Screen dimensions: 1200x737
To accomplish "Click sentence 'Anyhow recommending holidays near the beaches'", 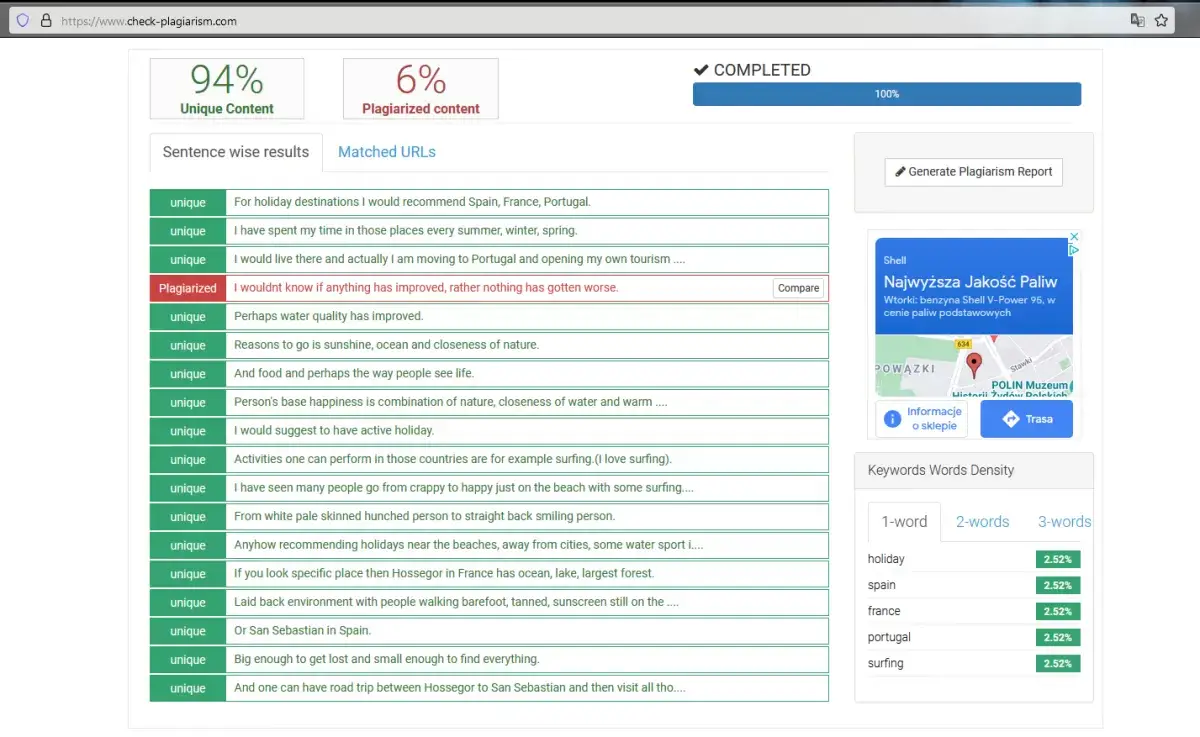I will click(x=468, y=545).
